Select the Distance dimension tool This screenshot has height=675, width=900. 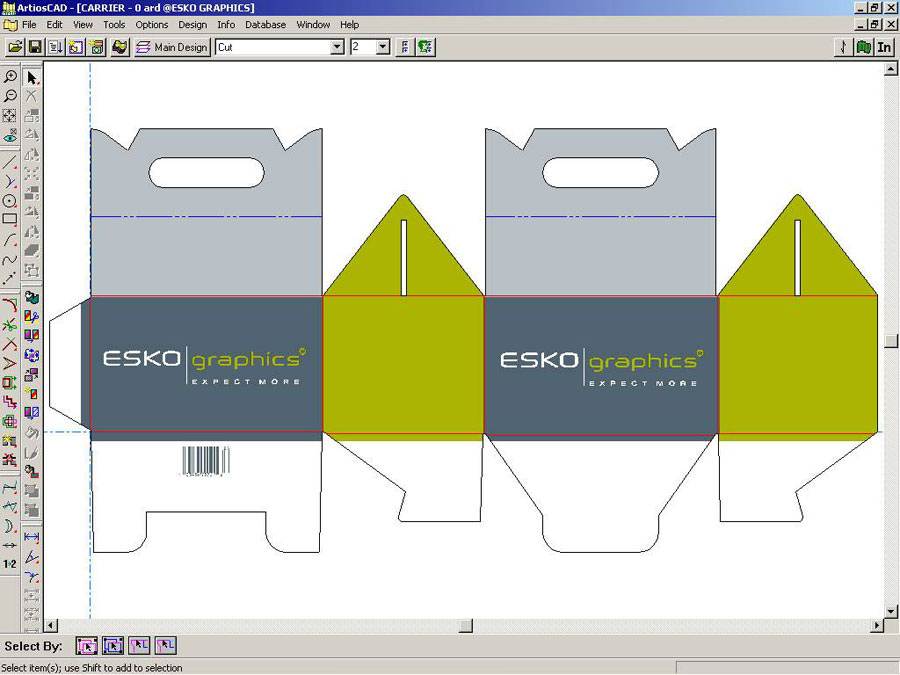tap(32, 537)
